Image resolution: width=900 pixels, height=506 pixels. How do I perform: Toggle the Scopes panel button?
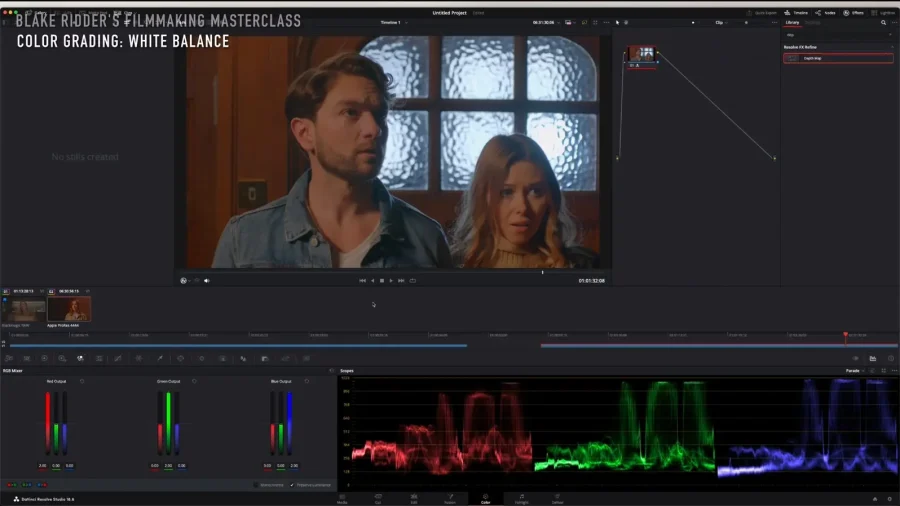pyautogui.click(x=873, y=359)
